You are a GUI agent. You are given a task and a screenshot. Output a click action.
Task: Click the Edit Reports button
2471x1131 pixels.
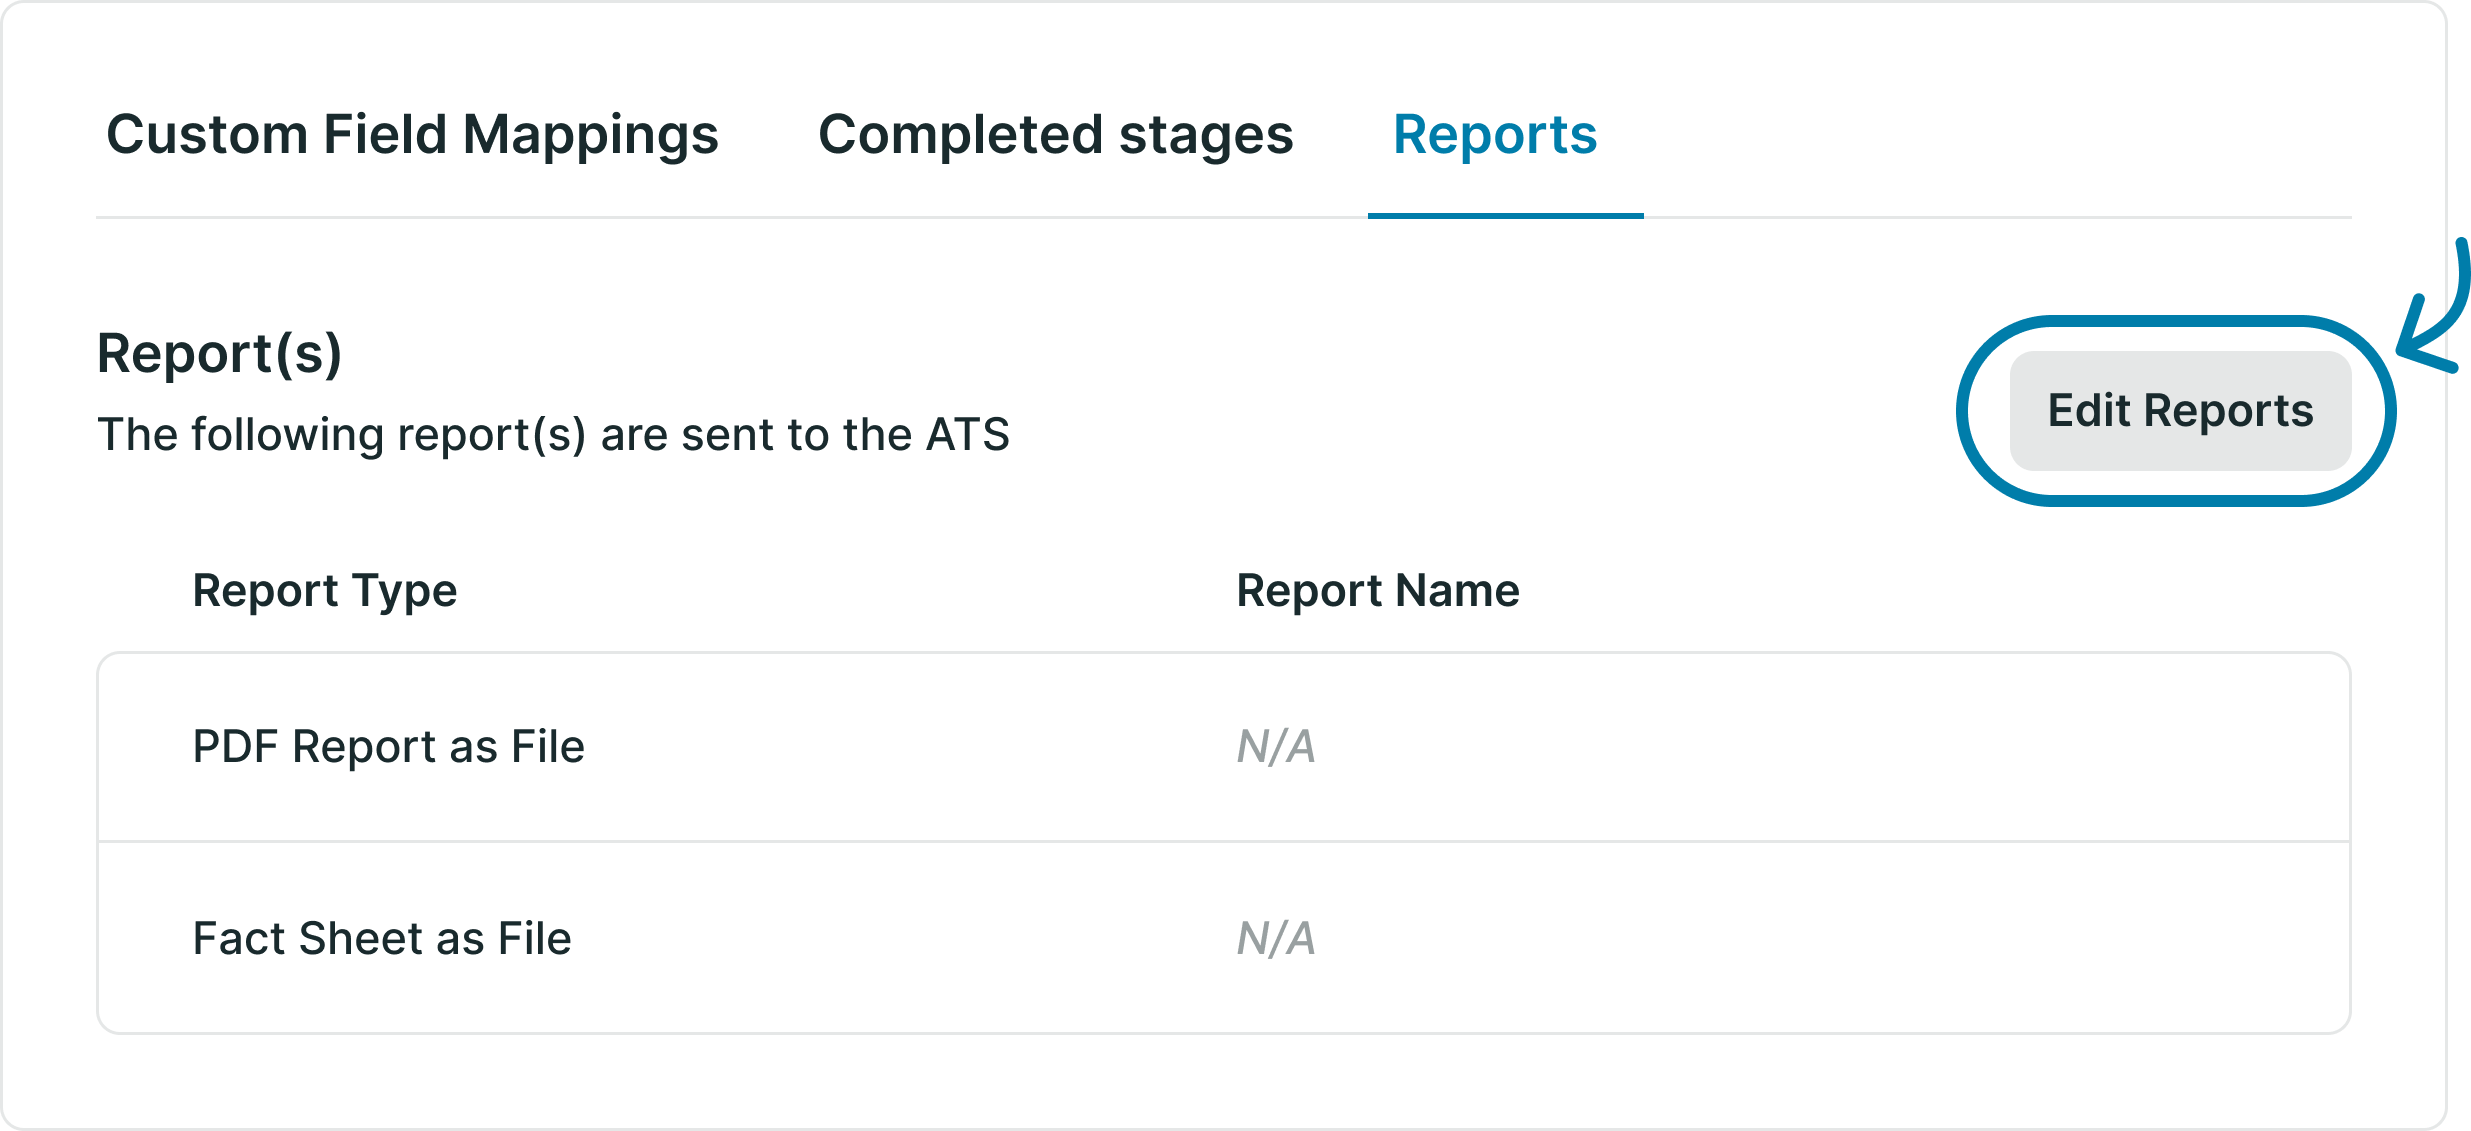pos(2180,411)
